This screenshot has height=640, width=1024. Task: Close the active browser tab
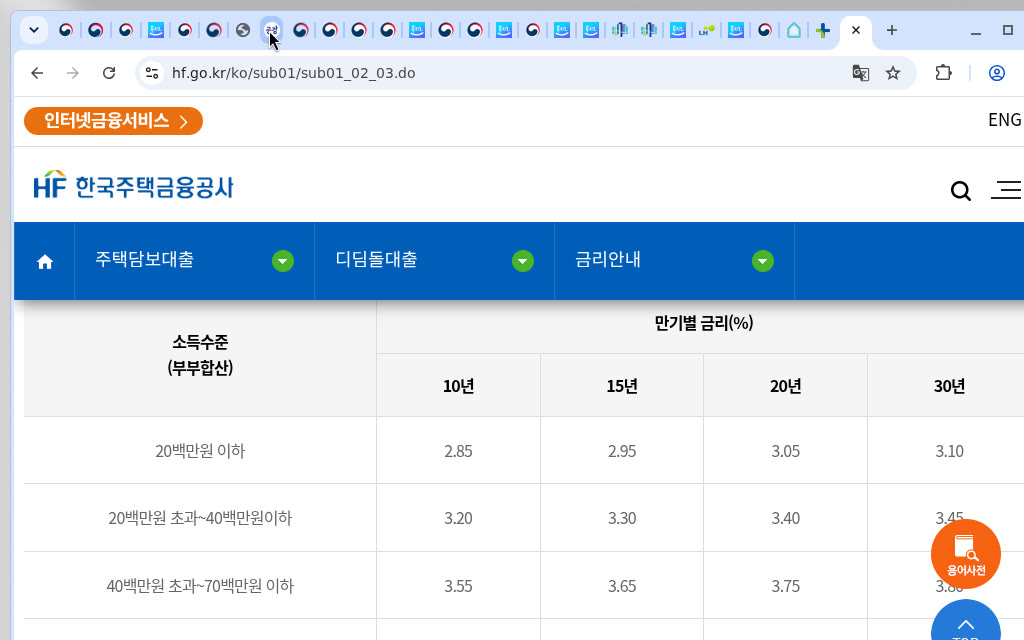[856, 30]
